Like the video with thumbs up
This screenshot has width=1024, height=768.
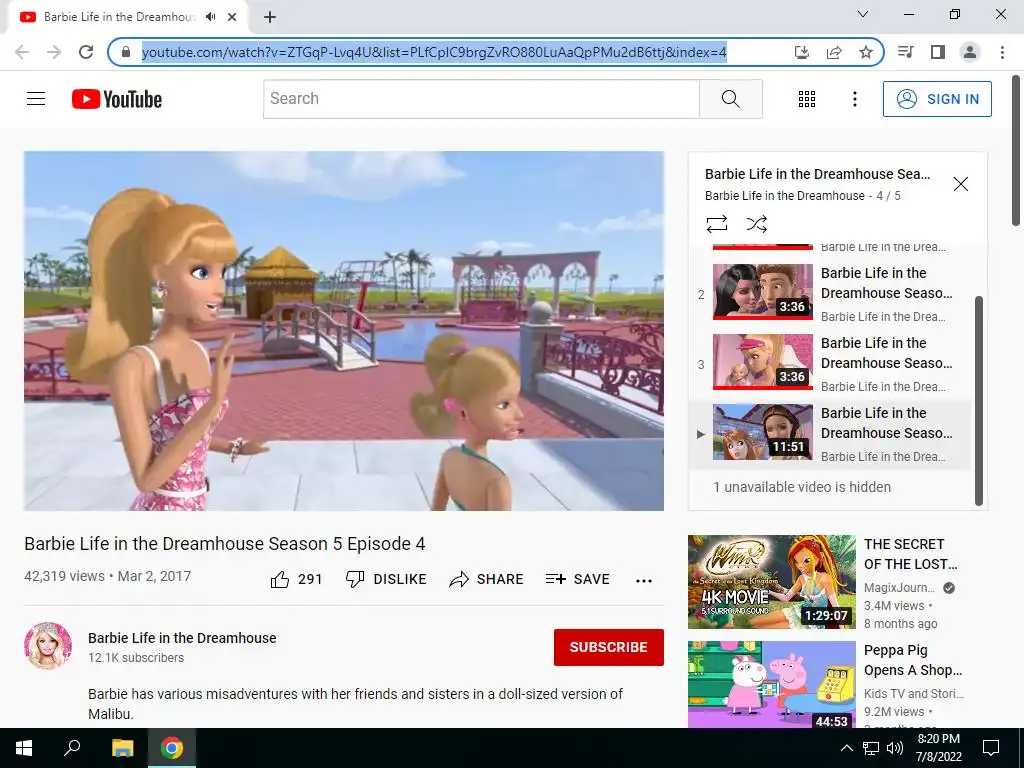coord(296,579)
